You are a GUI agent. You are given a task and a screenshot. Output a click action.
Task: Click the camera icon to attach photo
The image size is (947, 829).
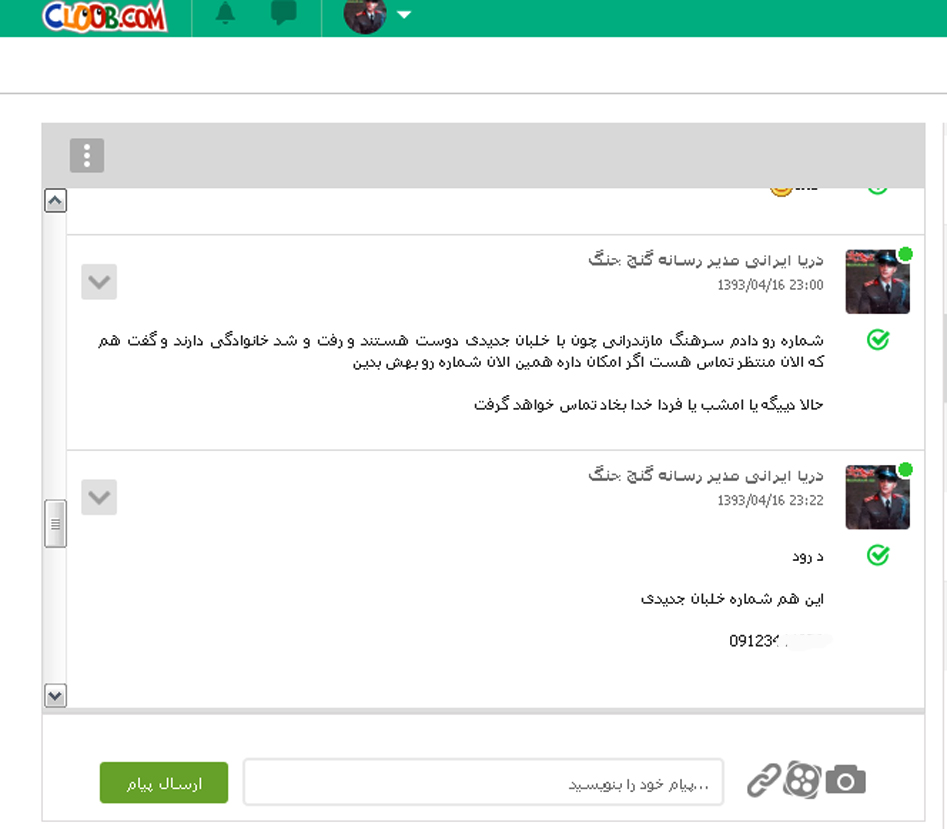(x=846, y=779)
